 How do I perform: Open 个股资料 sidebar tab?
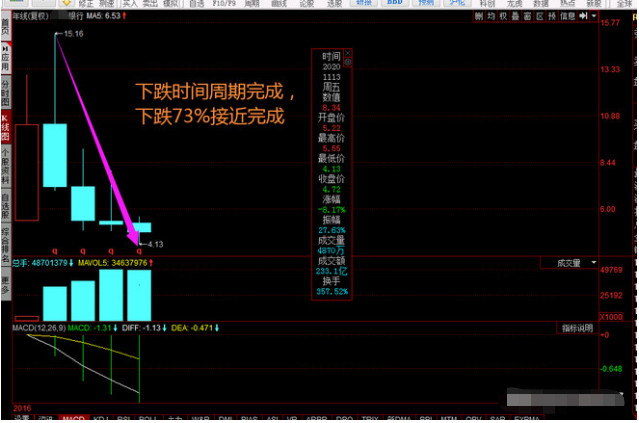(x=5, y=166)
